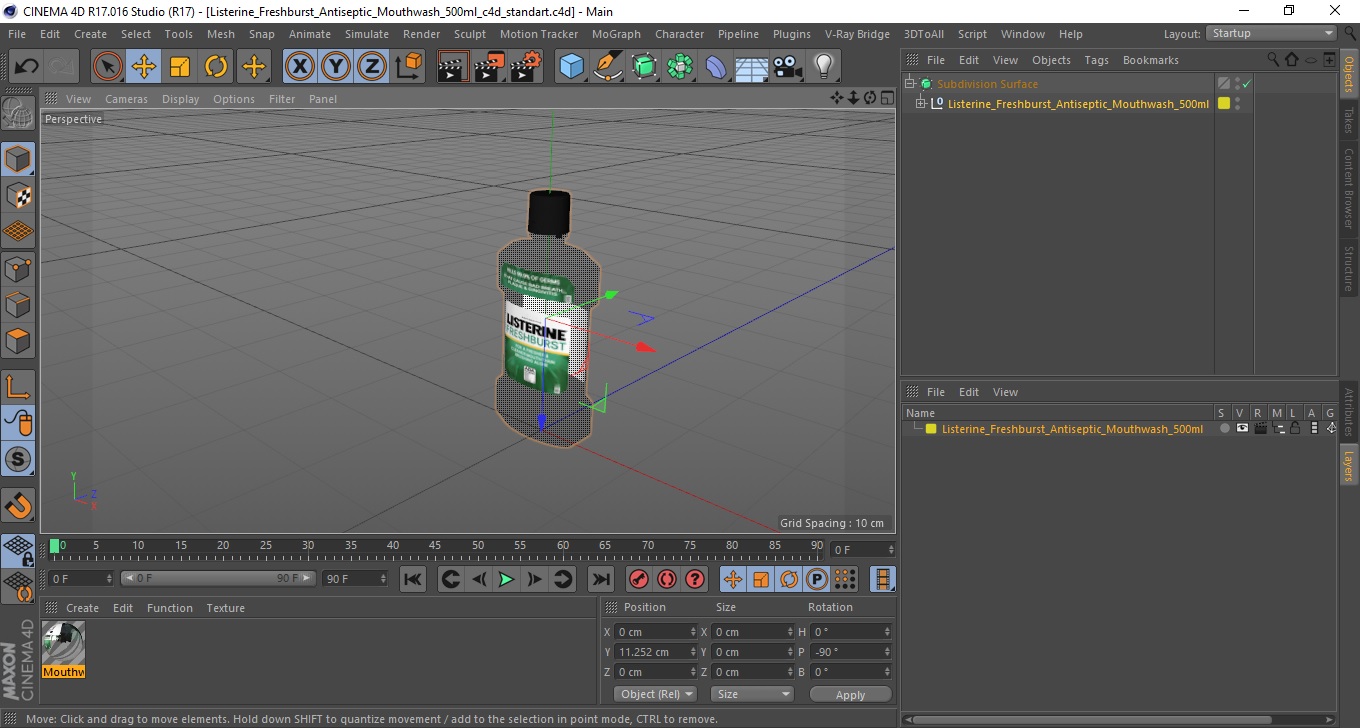This screenshot has height=728, width=1360.
Task: Open the Object (Rel) dropdown
Action: tap(655, 694)
